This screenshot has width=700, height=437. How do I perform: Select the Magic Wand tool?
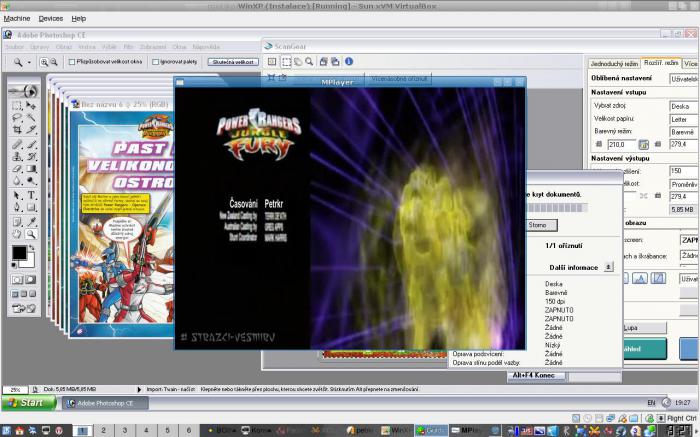coord(31,118)
